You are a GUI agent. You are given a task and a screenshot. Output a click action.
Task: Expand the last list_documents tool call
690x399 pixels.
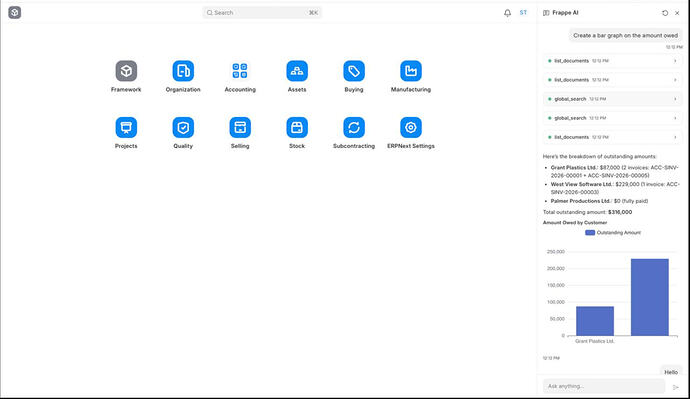click(612, 137)
